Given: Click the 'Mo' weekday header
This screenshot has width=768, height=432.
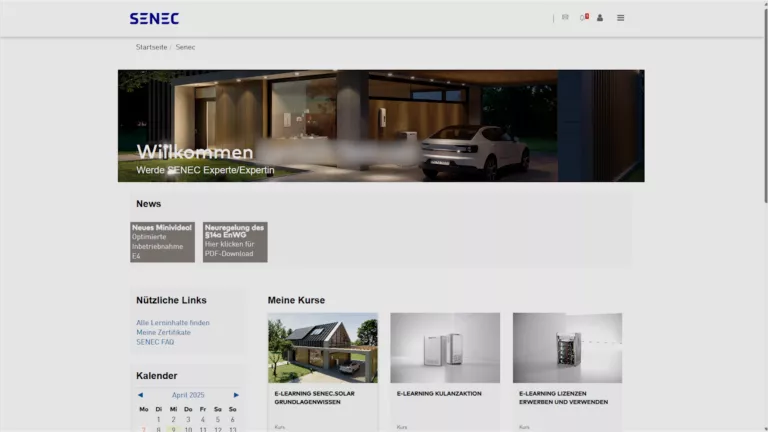Looking at the screenshot, I should click(x=144, y=409).
